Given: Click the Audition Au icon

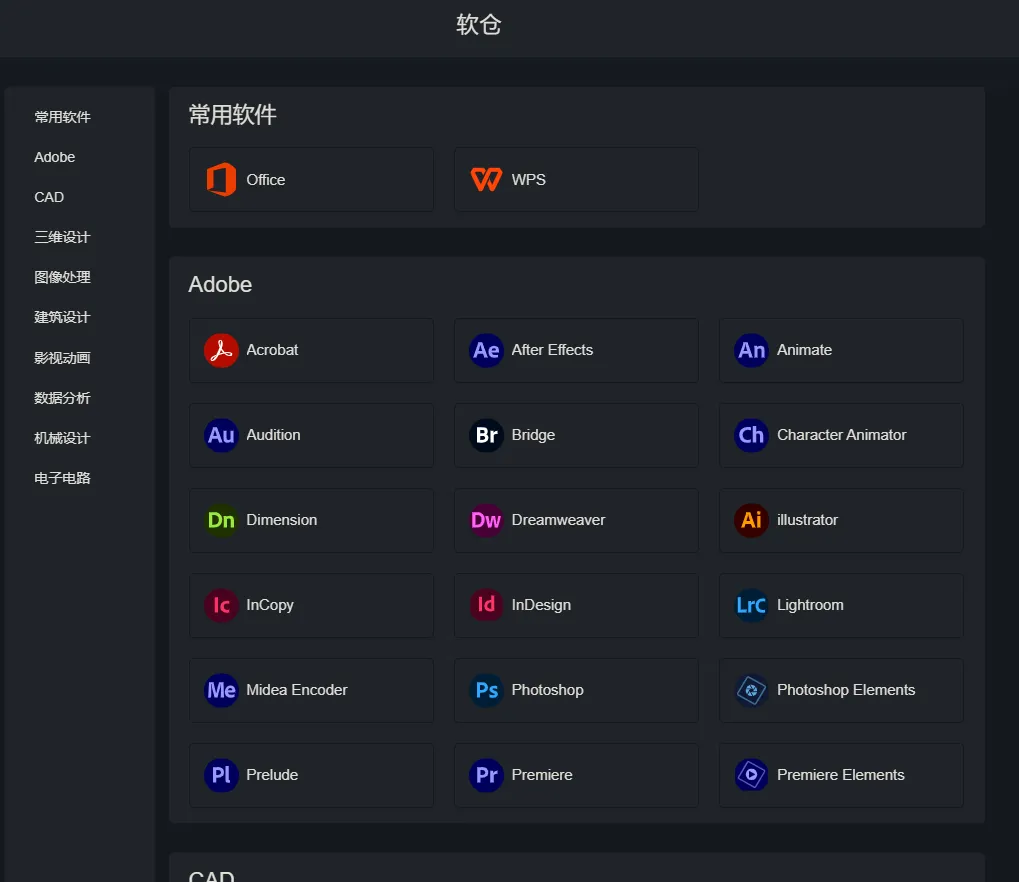Looking at the screenshot, I should coord(221,435).
